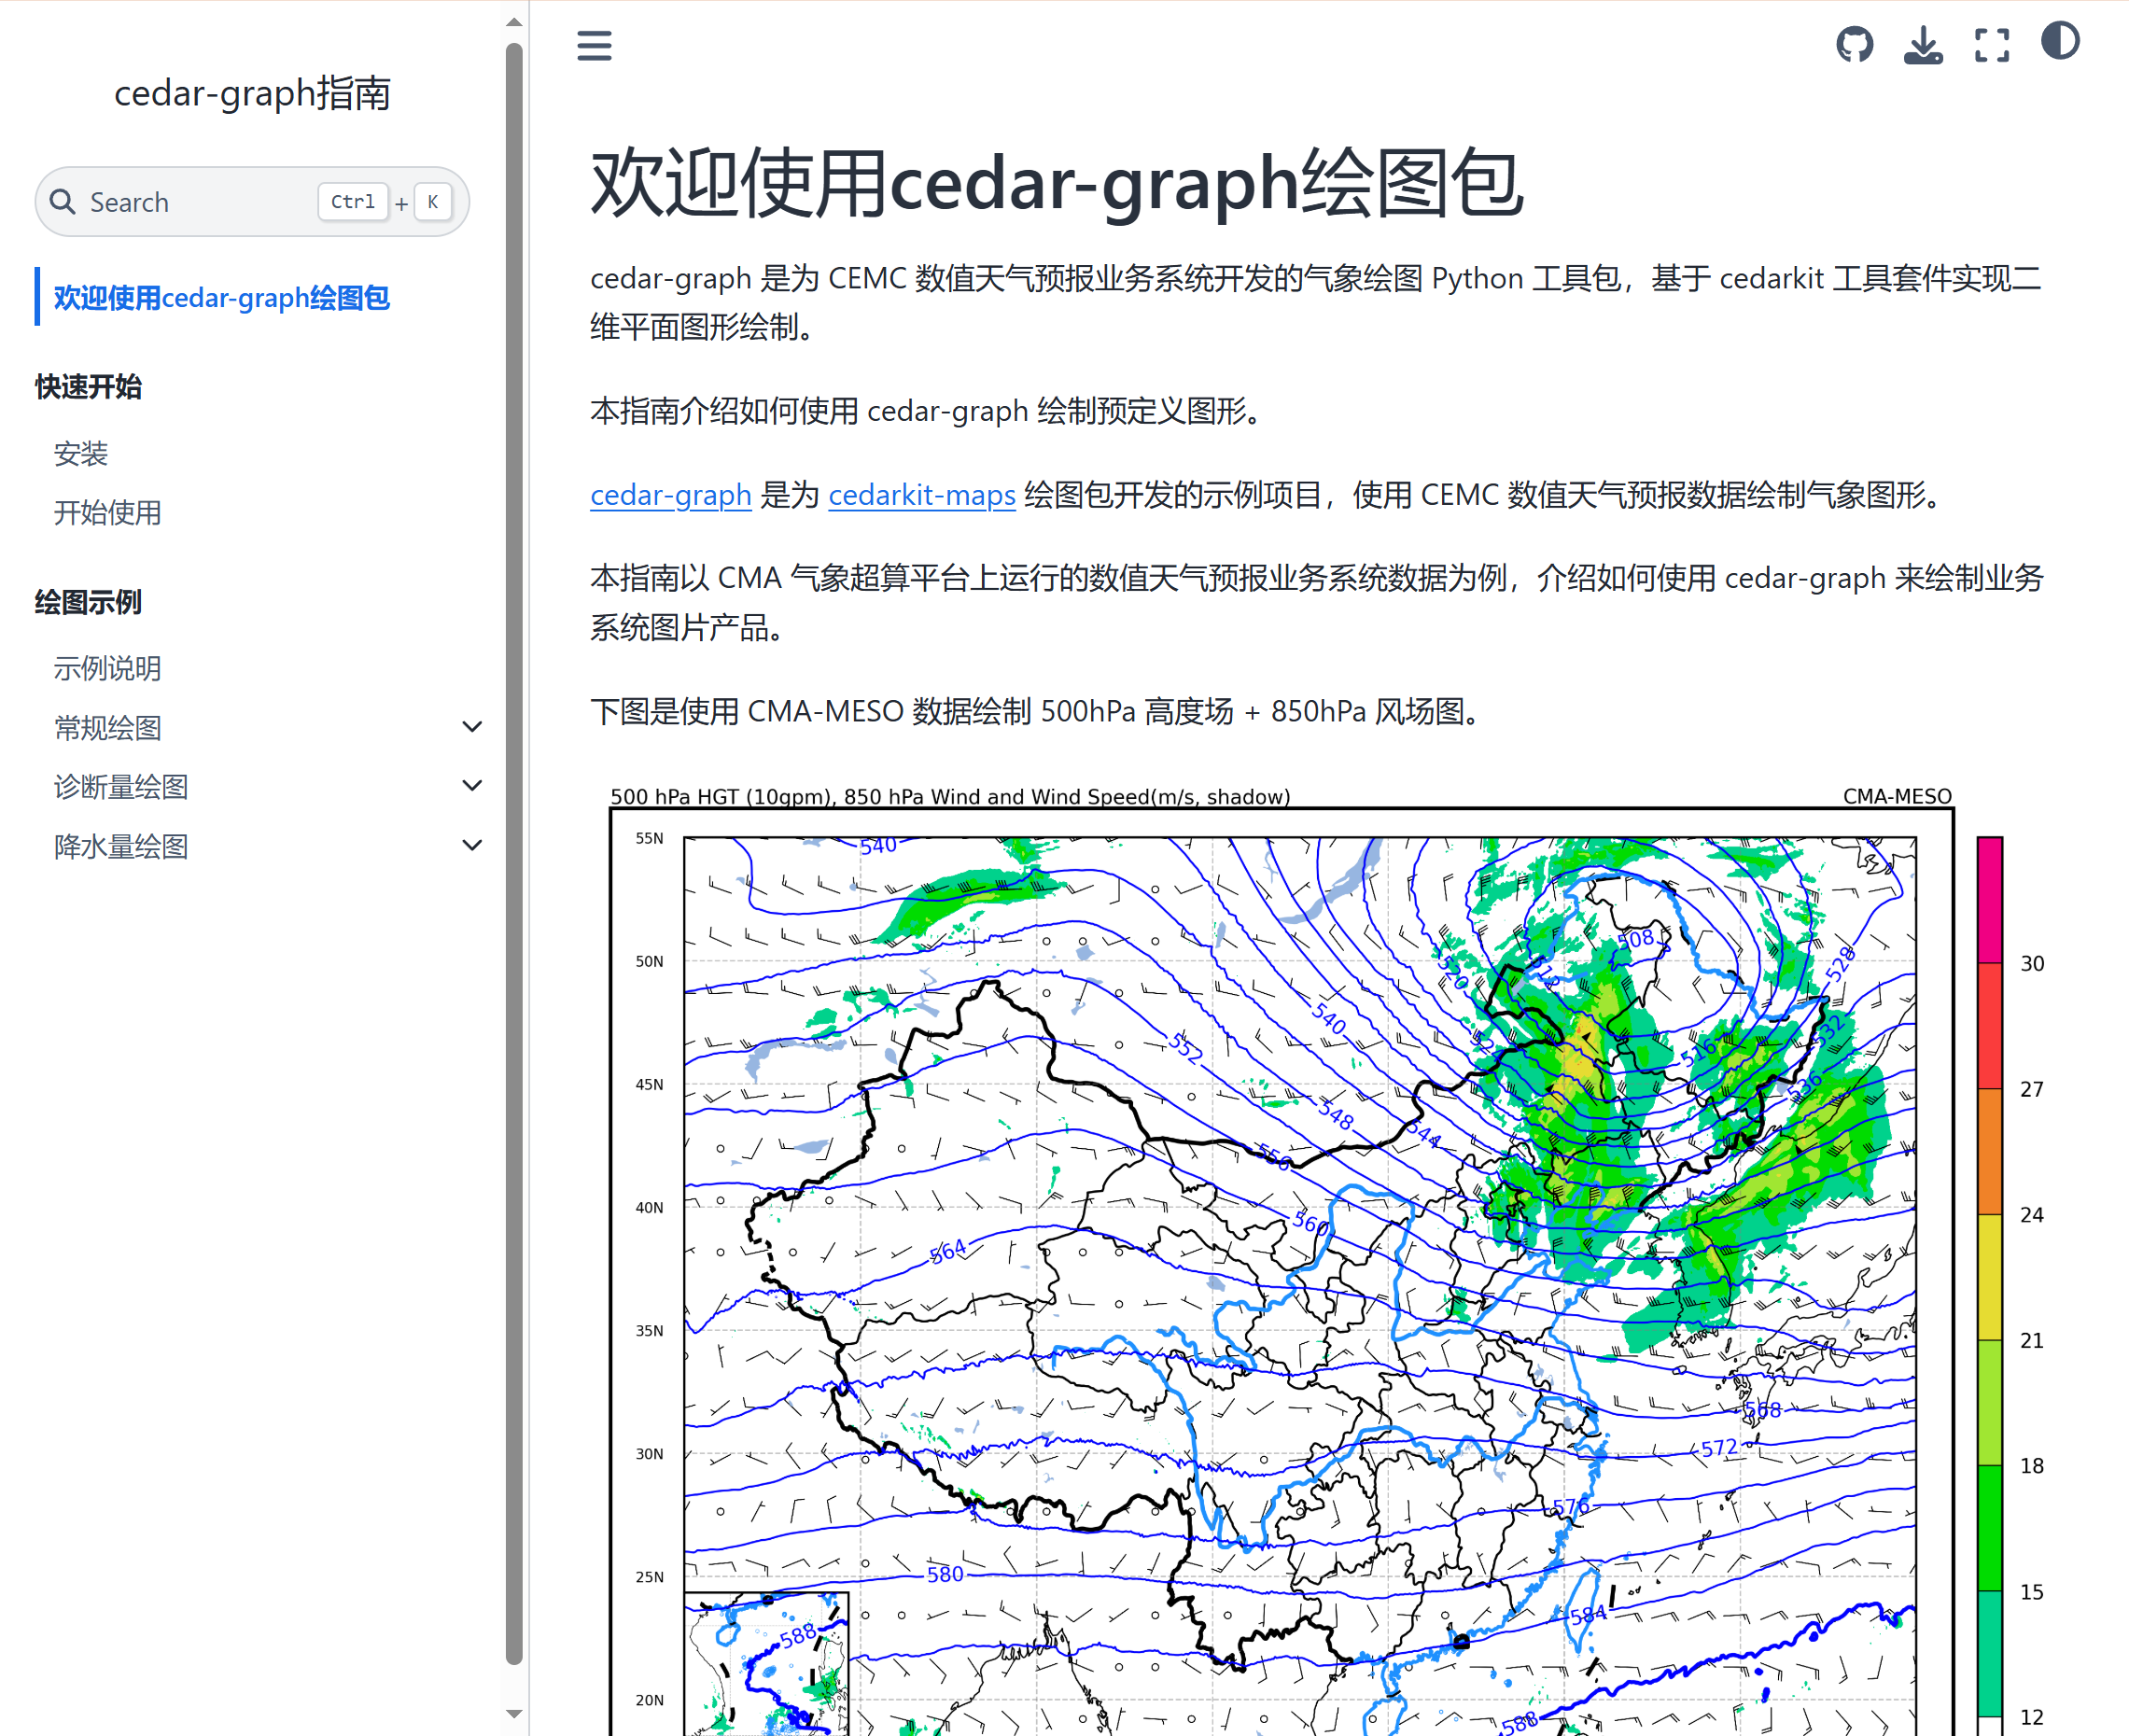Focus the Search input field
This screenshot has width=2129, height=1736.
[x=252, y=202]
